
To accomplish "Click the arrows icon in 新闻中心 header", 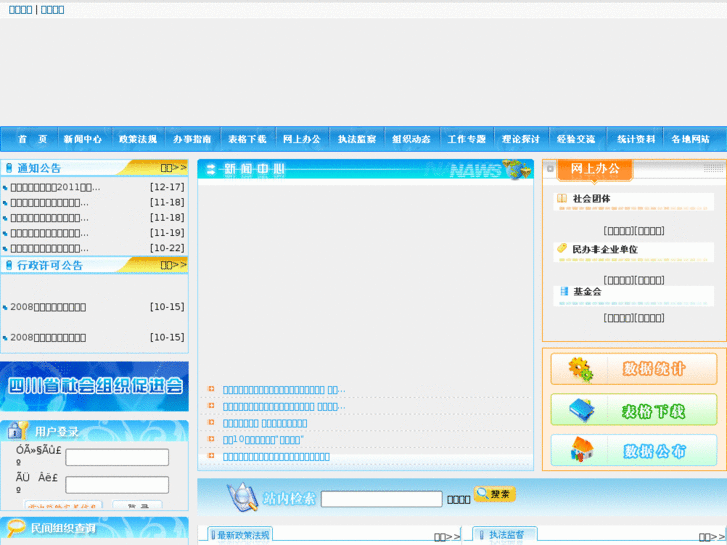I will tap(211, 169).
